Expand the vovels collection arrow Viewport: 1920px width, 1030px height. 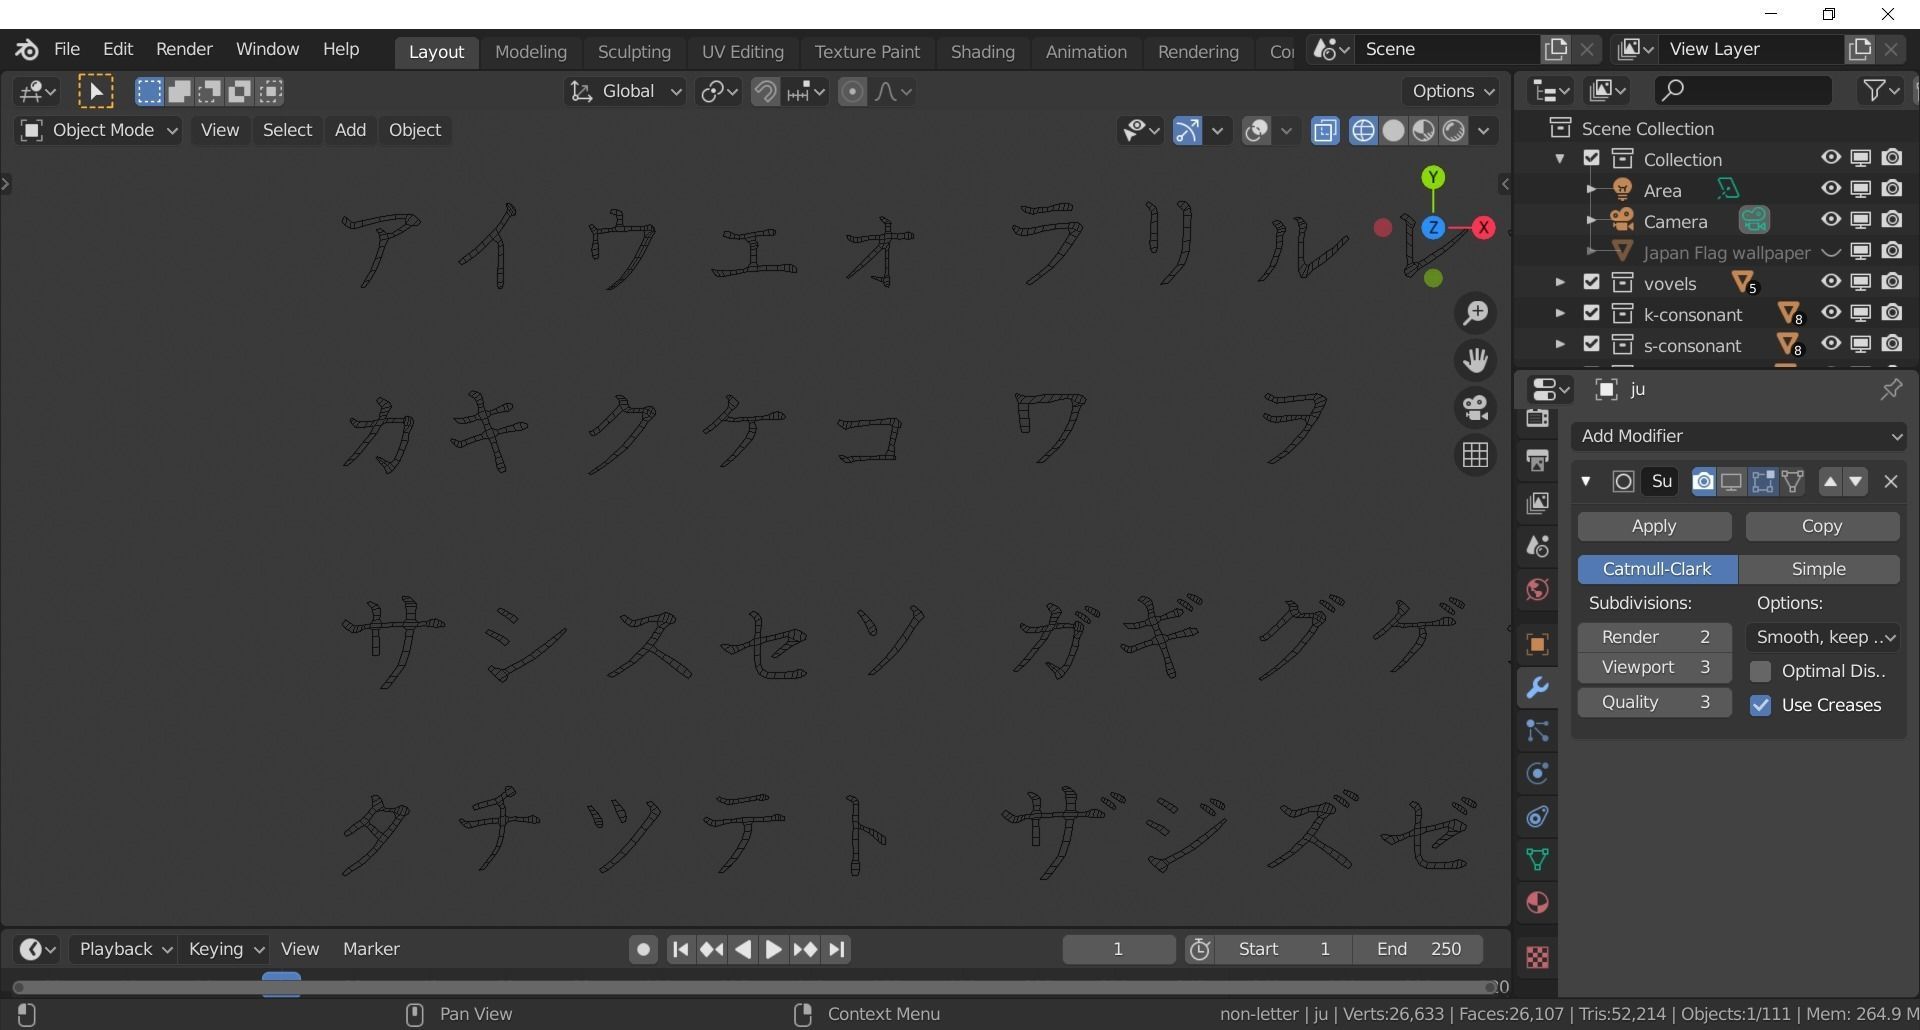(1562, 283)
